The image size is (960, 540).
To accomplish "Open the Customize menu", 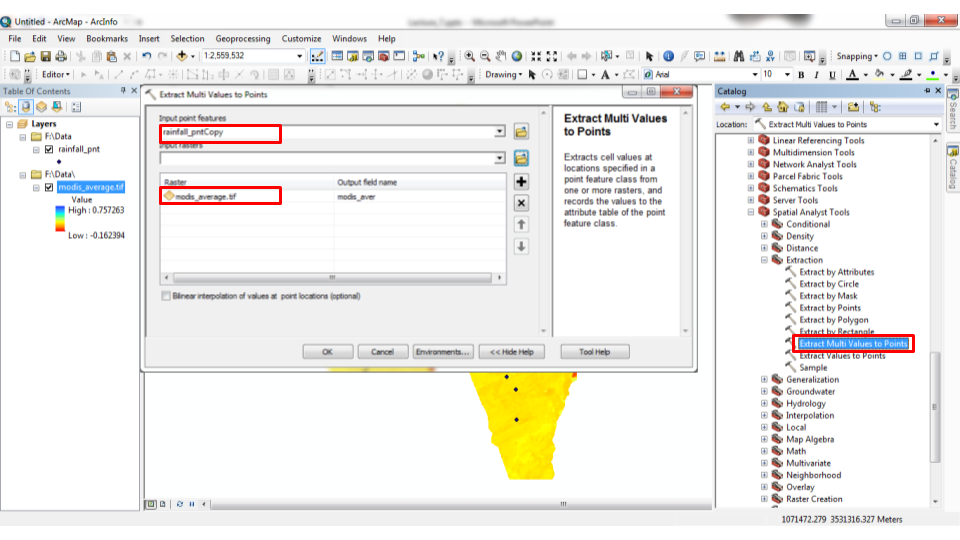I will [x=301, y=39].
